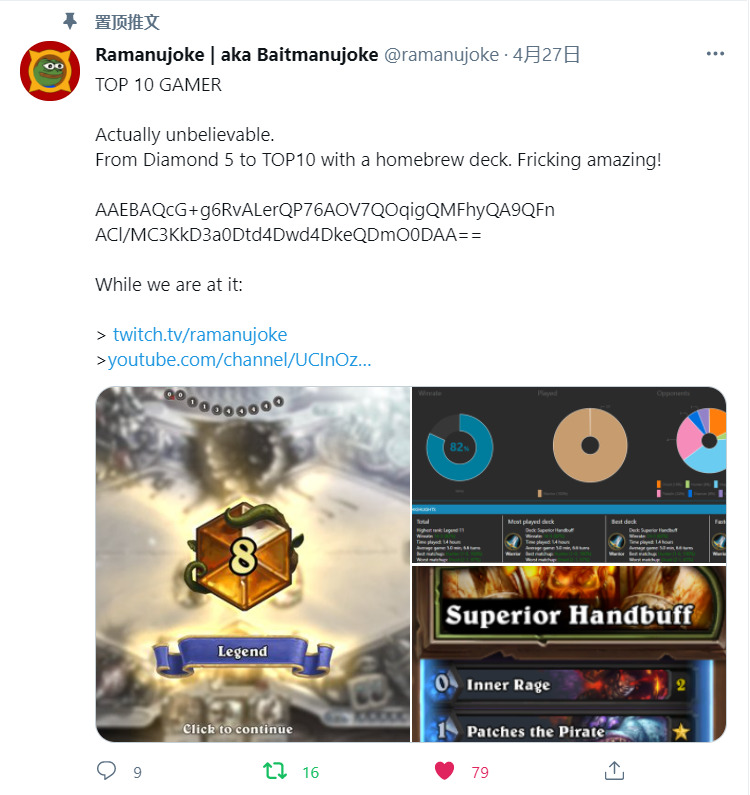
Task: Click the Ramanujoke display name
Action: [x=237, y=55]
